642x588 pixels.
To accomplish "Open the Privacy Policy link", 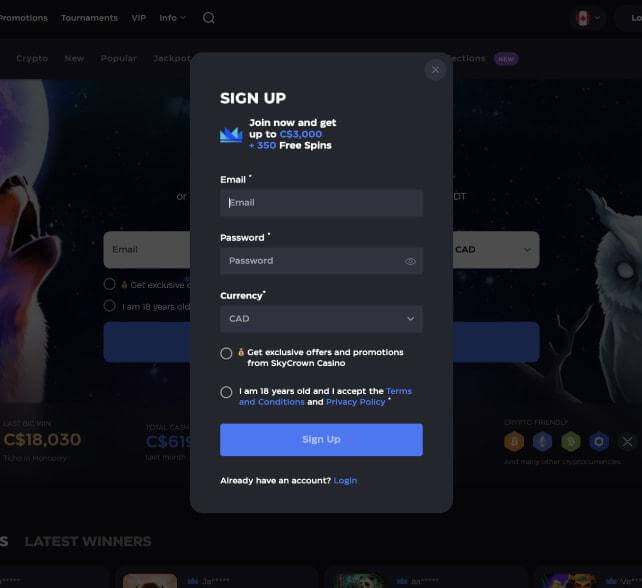I will (355, 402).
